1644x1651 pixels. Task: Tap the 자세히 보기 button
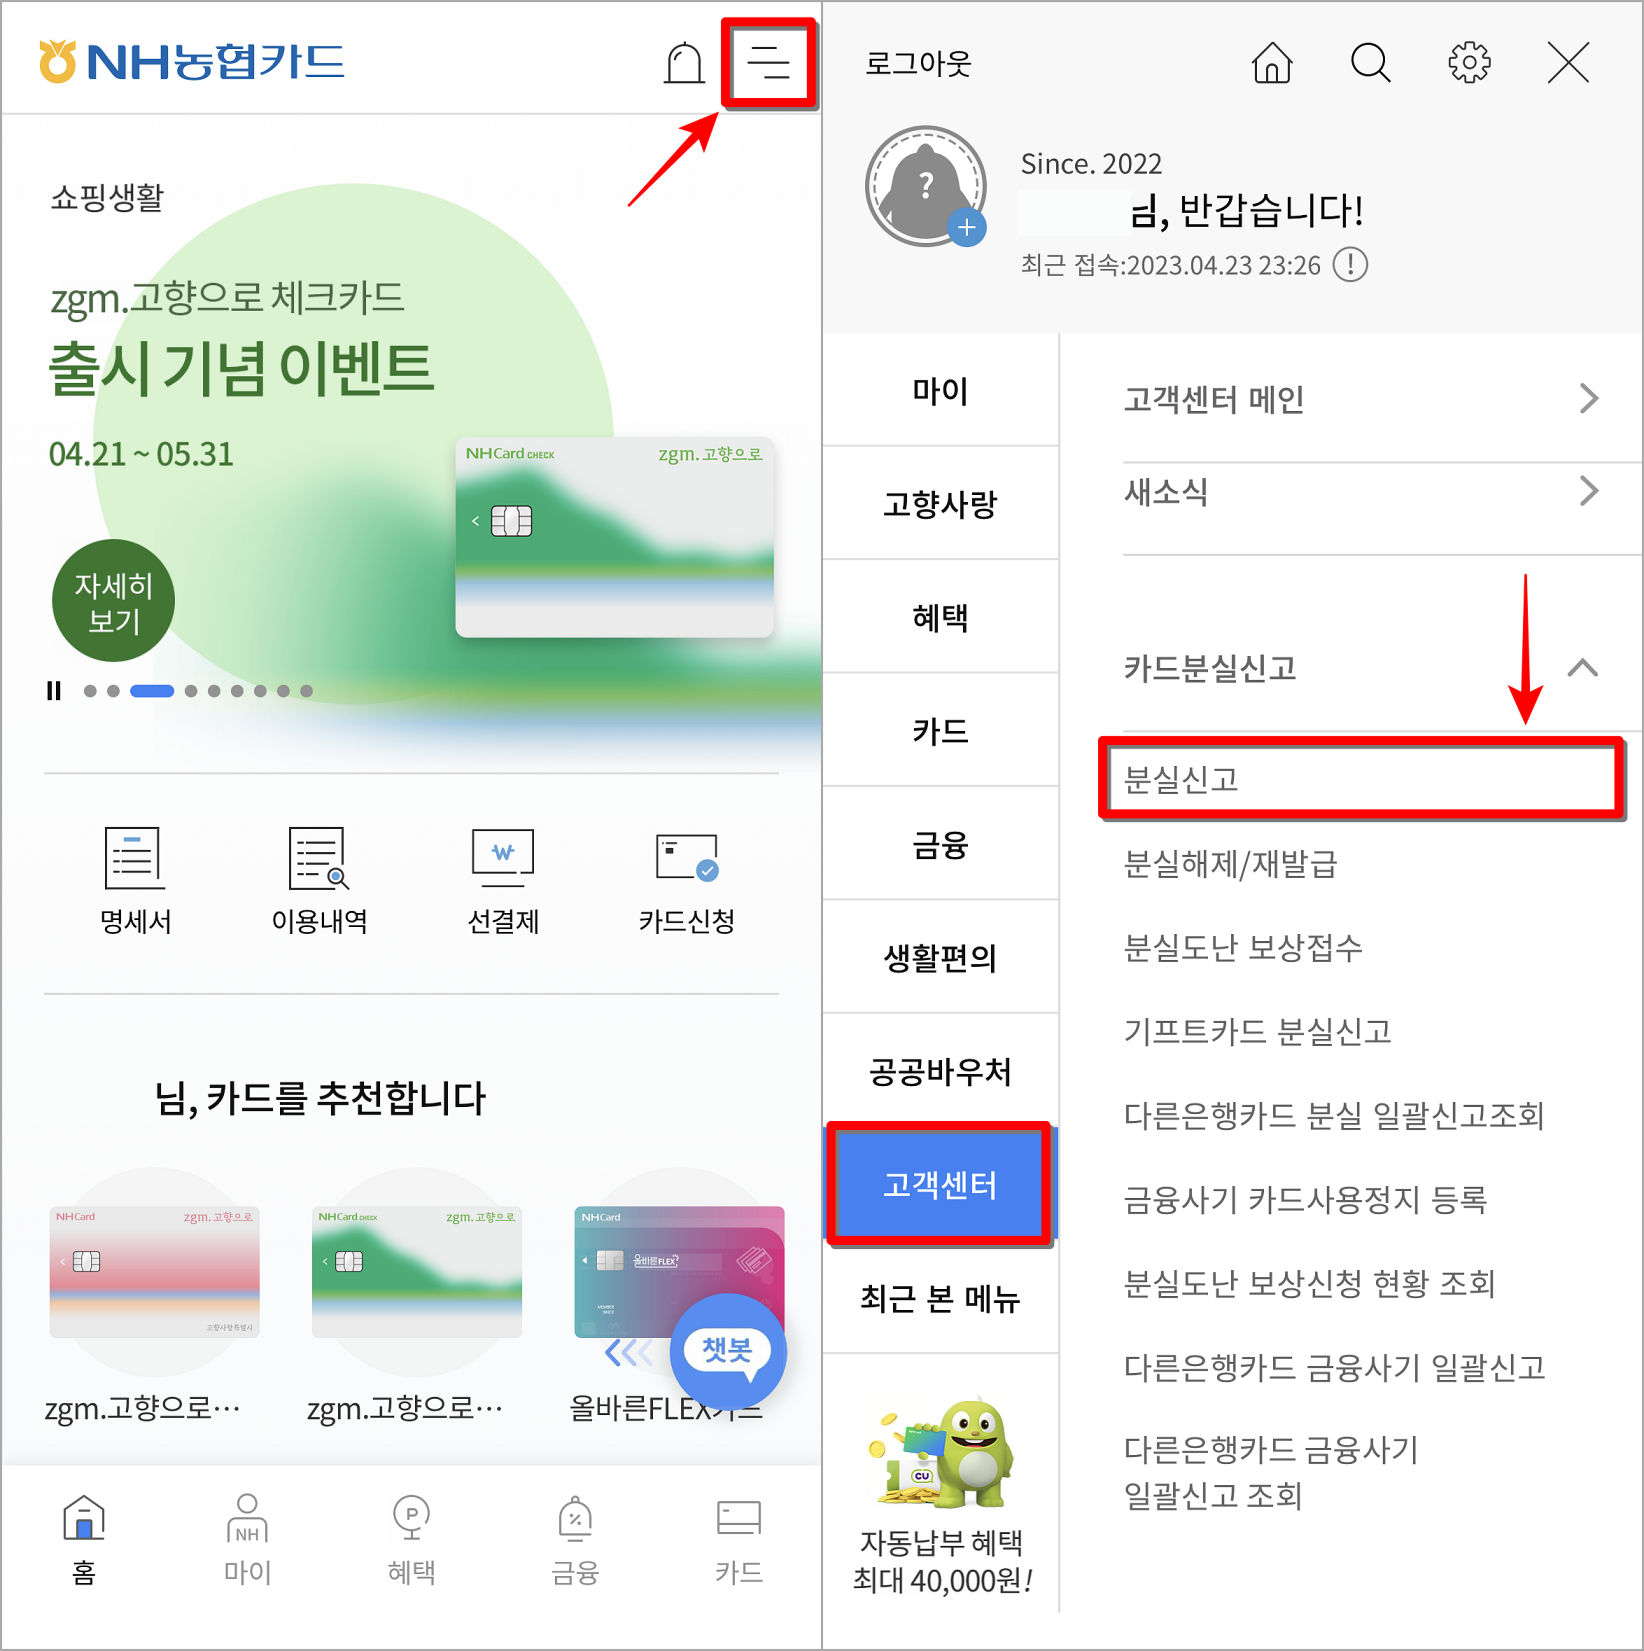click(113, 600)
